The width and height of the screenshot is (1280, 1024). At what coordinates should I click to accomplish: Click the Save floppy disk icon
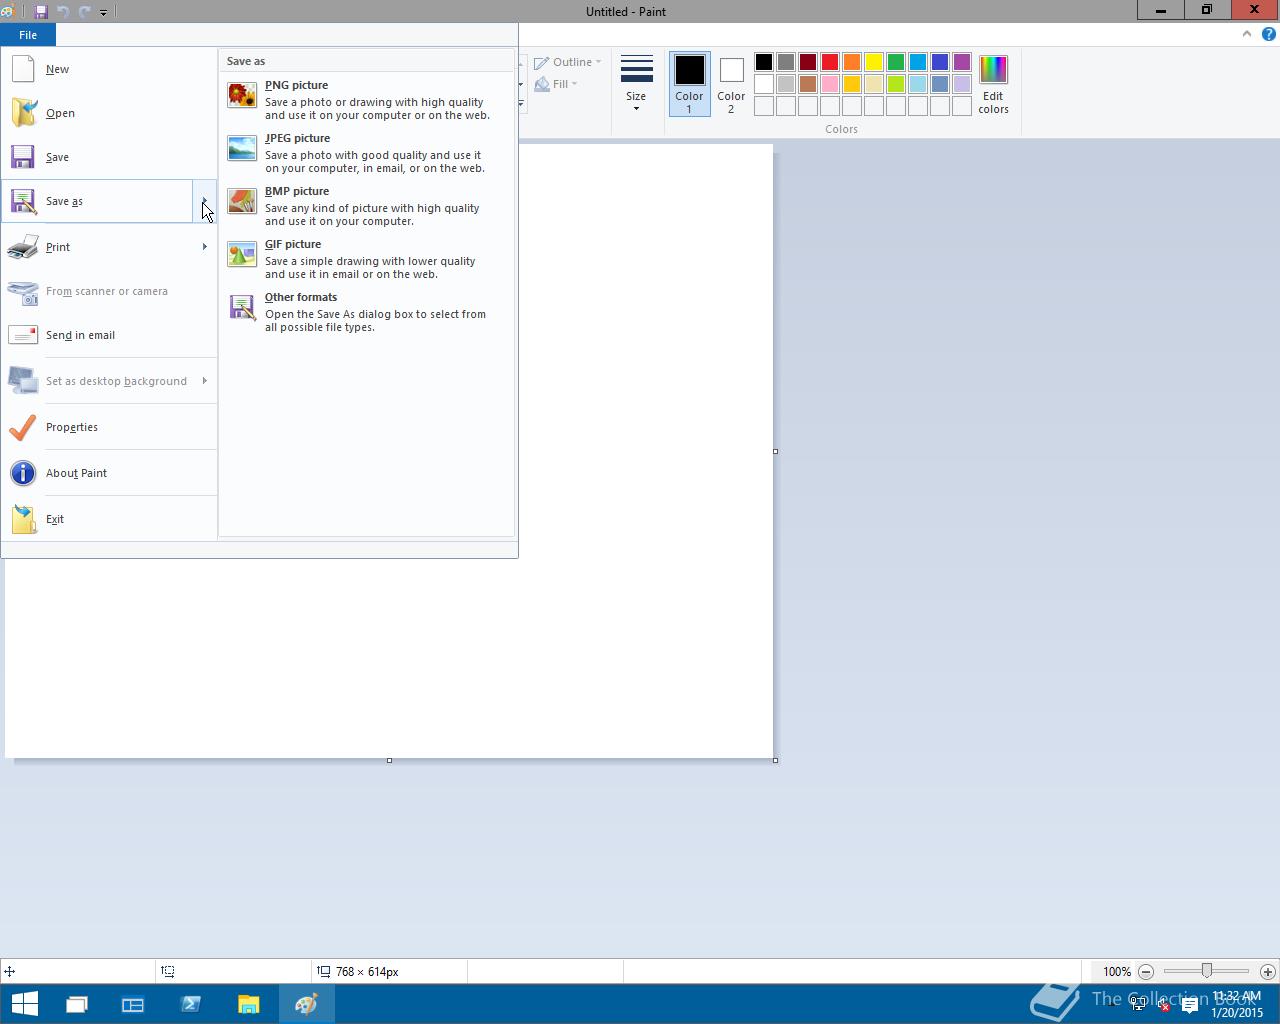pos(23,157)
